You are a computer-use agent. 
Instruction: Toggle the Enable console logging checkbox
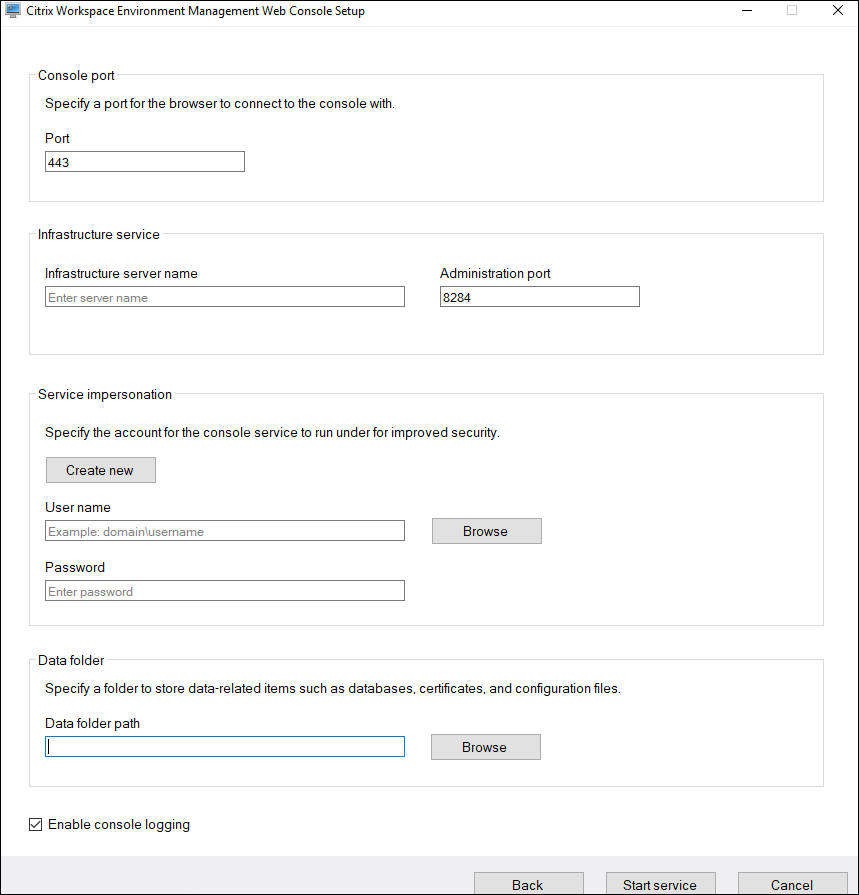tap(35, 824)
